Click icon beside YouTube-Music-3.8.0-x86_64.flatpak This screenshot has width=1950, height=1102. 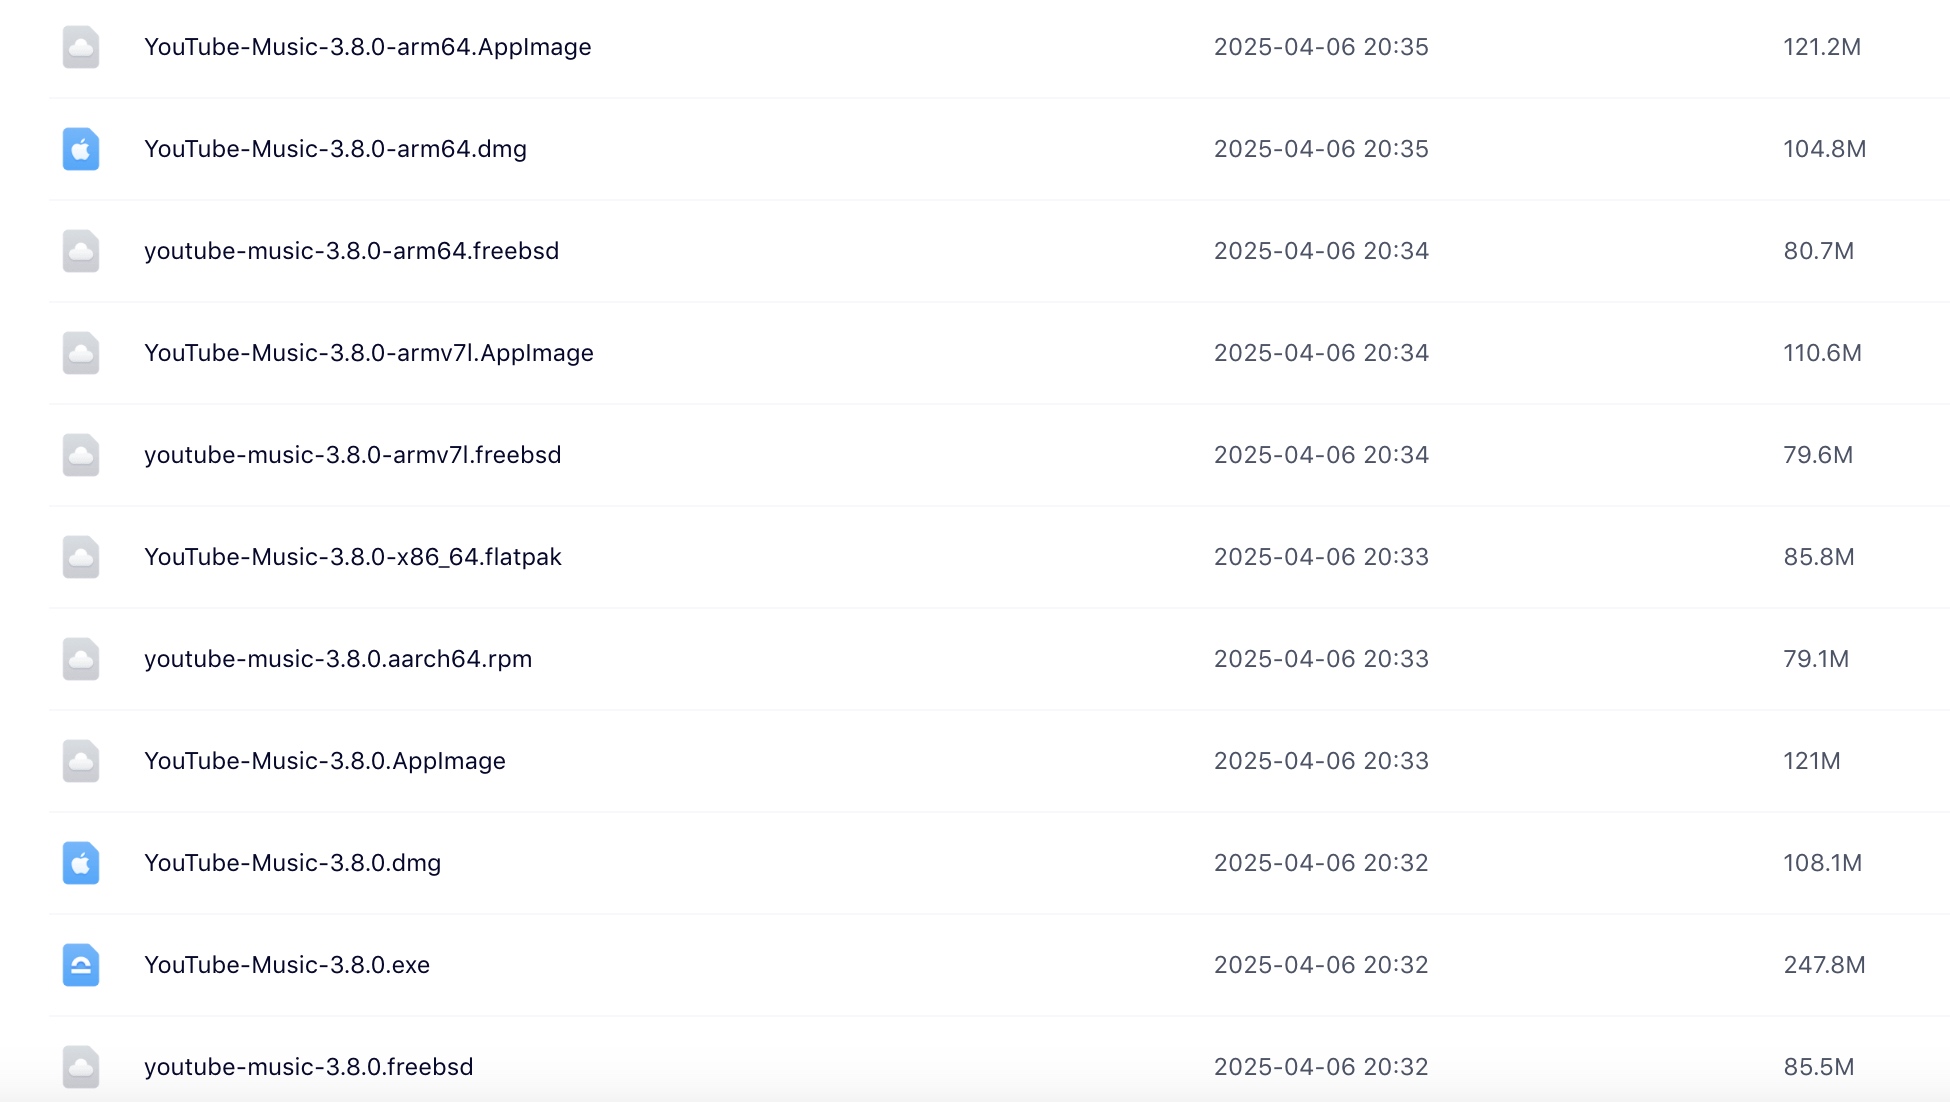[81, 557]
